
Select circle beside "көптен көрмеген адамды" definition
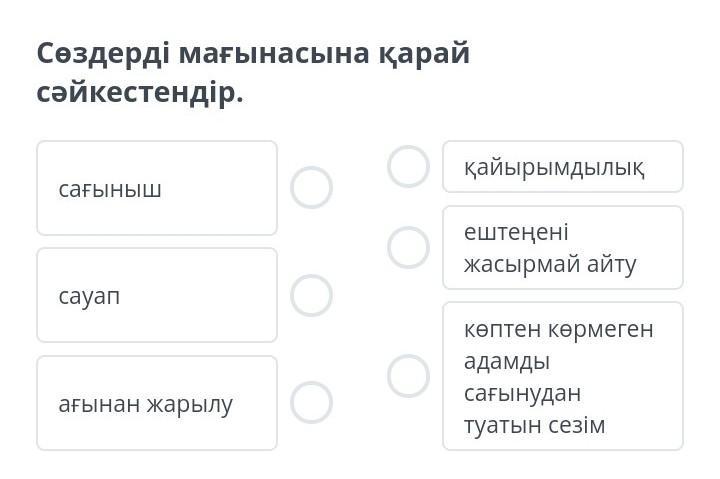408,376
